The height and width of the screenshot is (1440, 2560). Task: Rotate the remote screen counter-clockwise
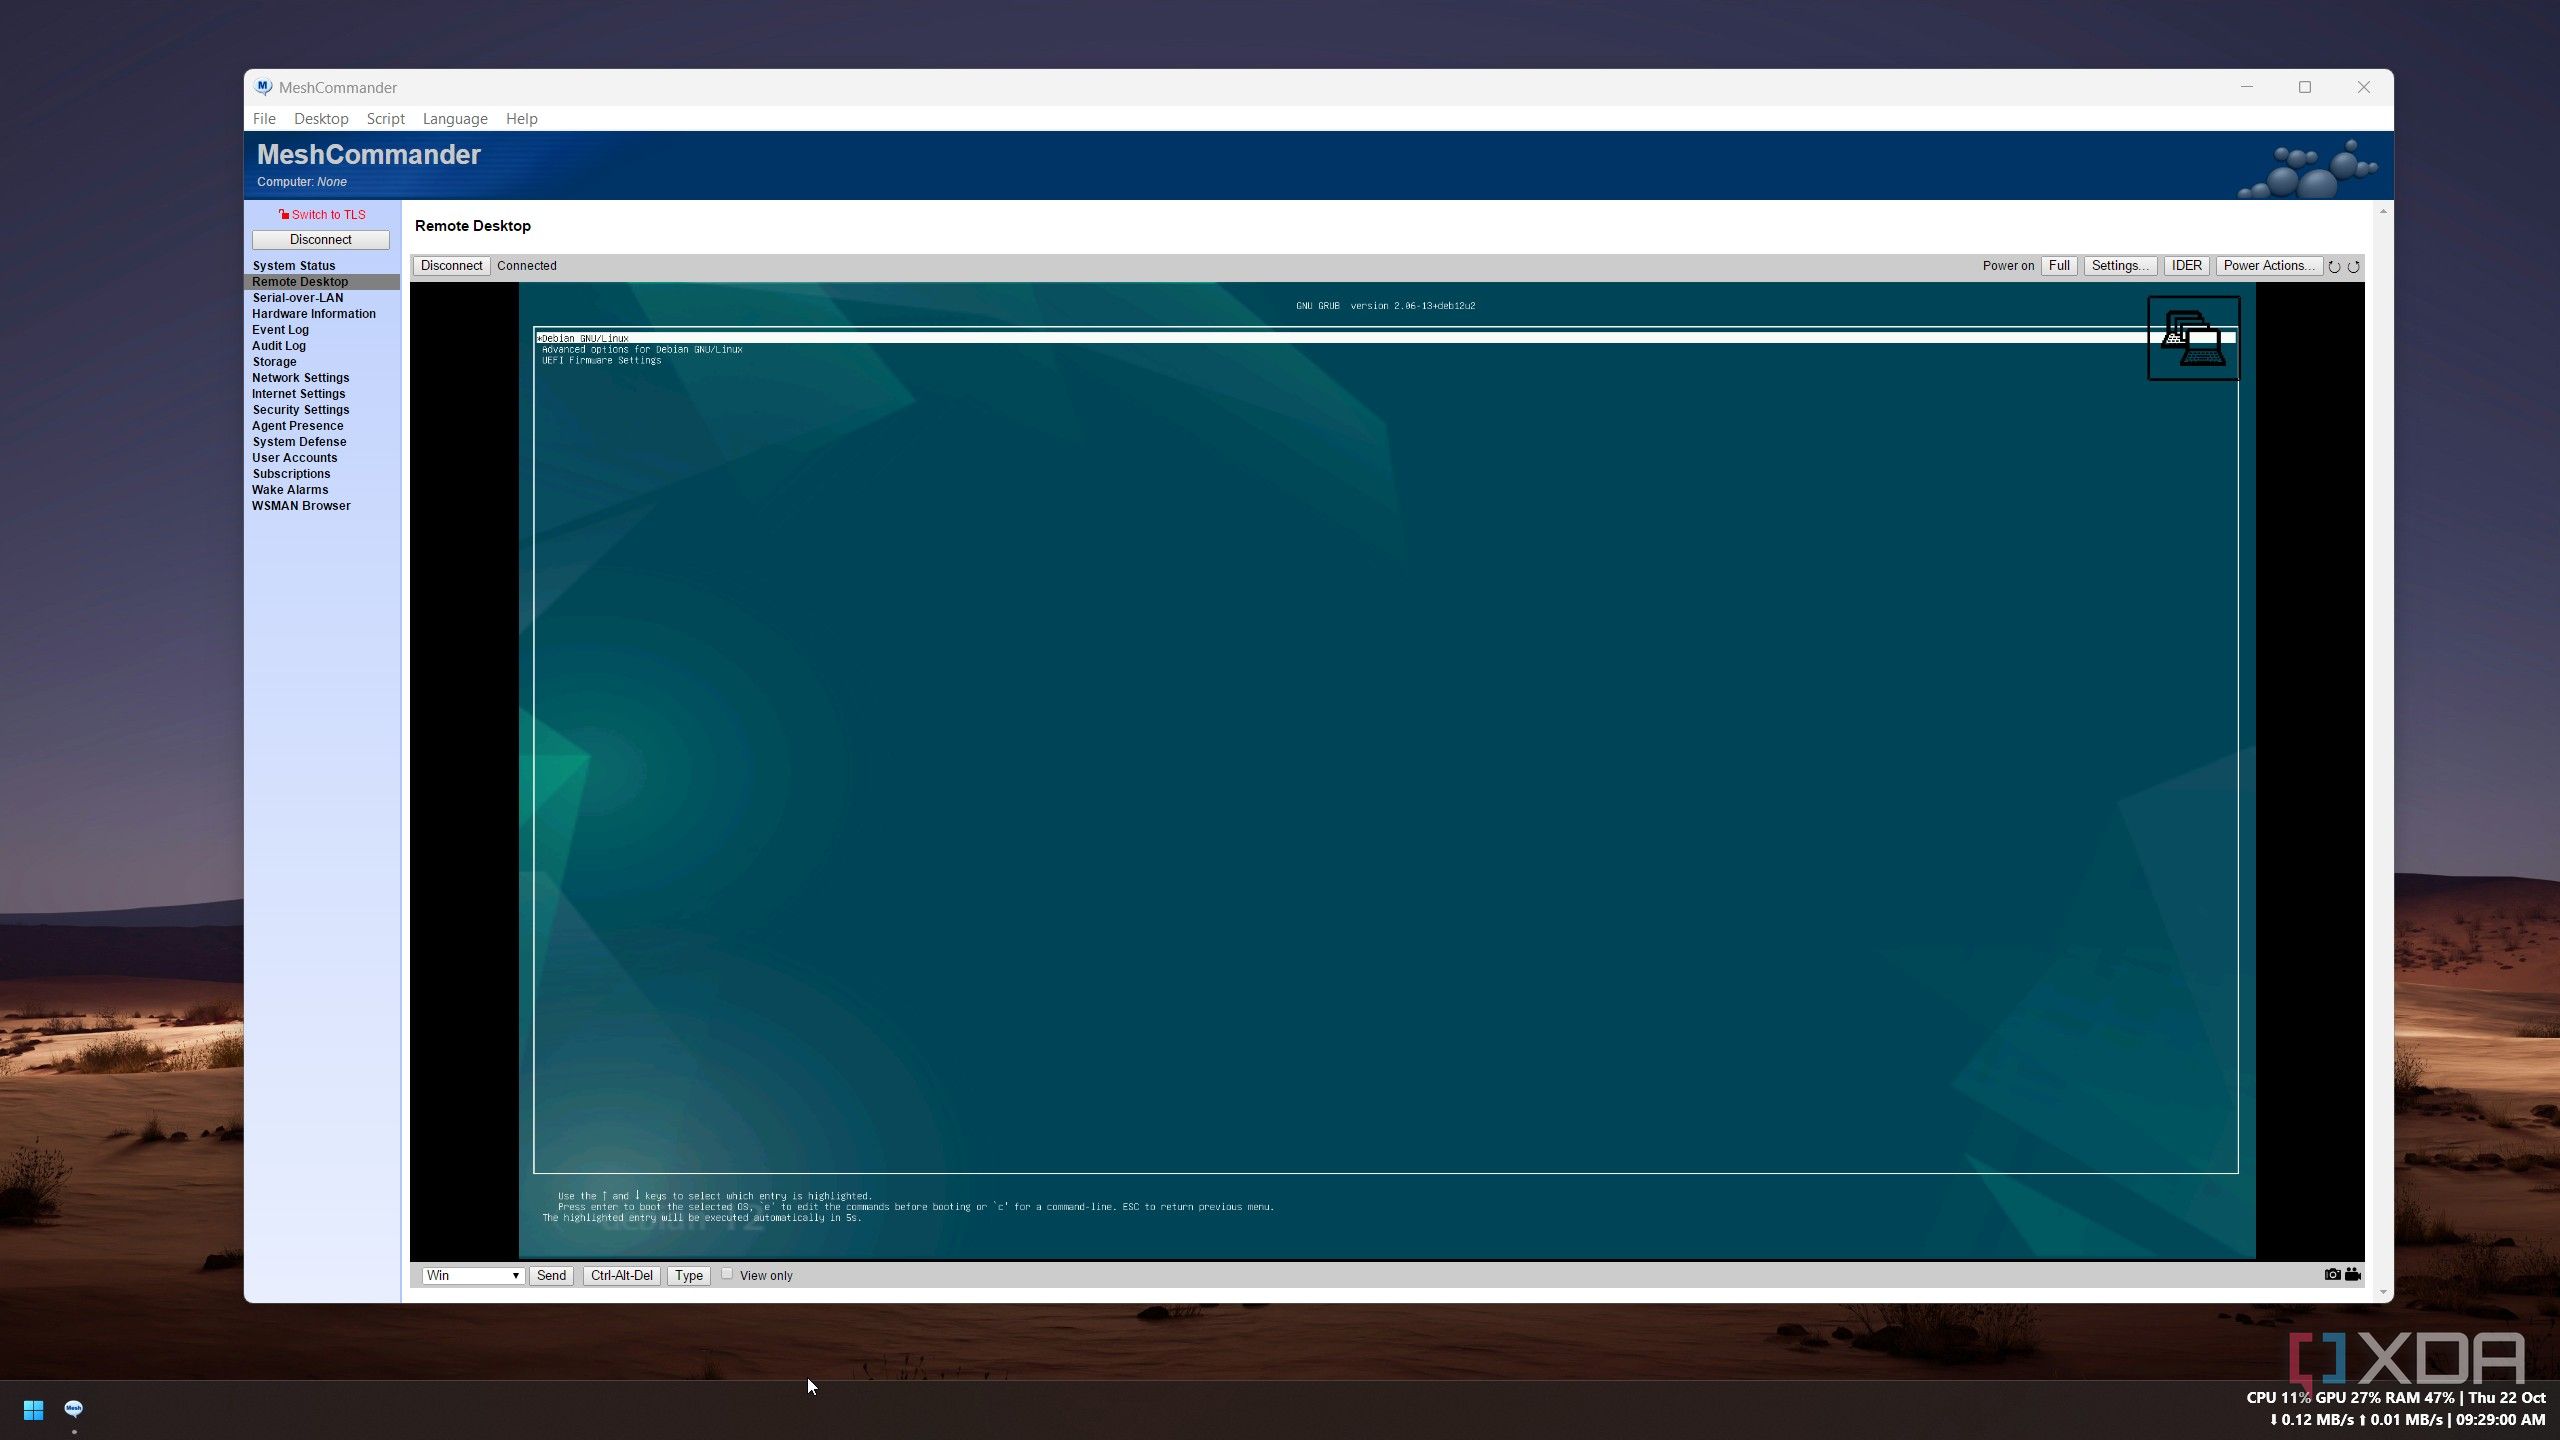(x=2334, y=267)
